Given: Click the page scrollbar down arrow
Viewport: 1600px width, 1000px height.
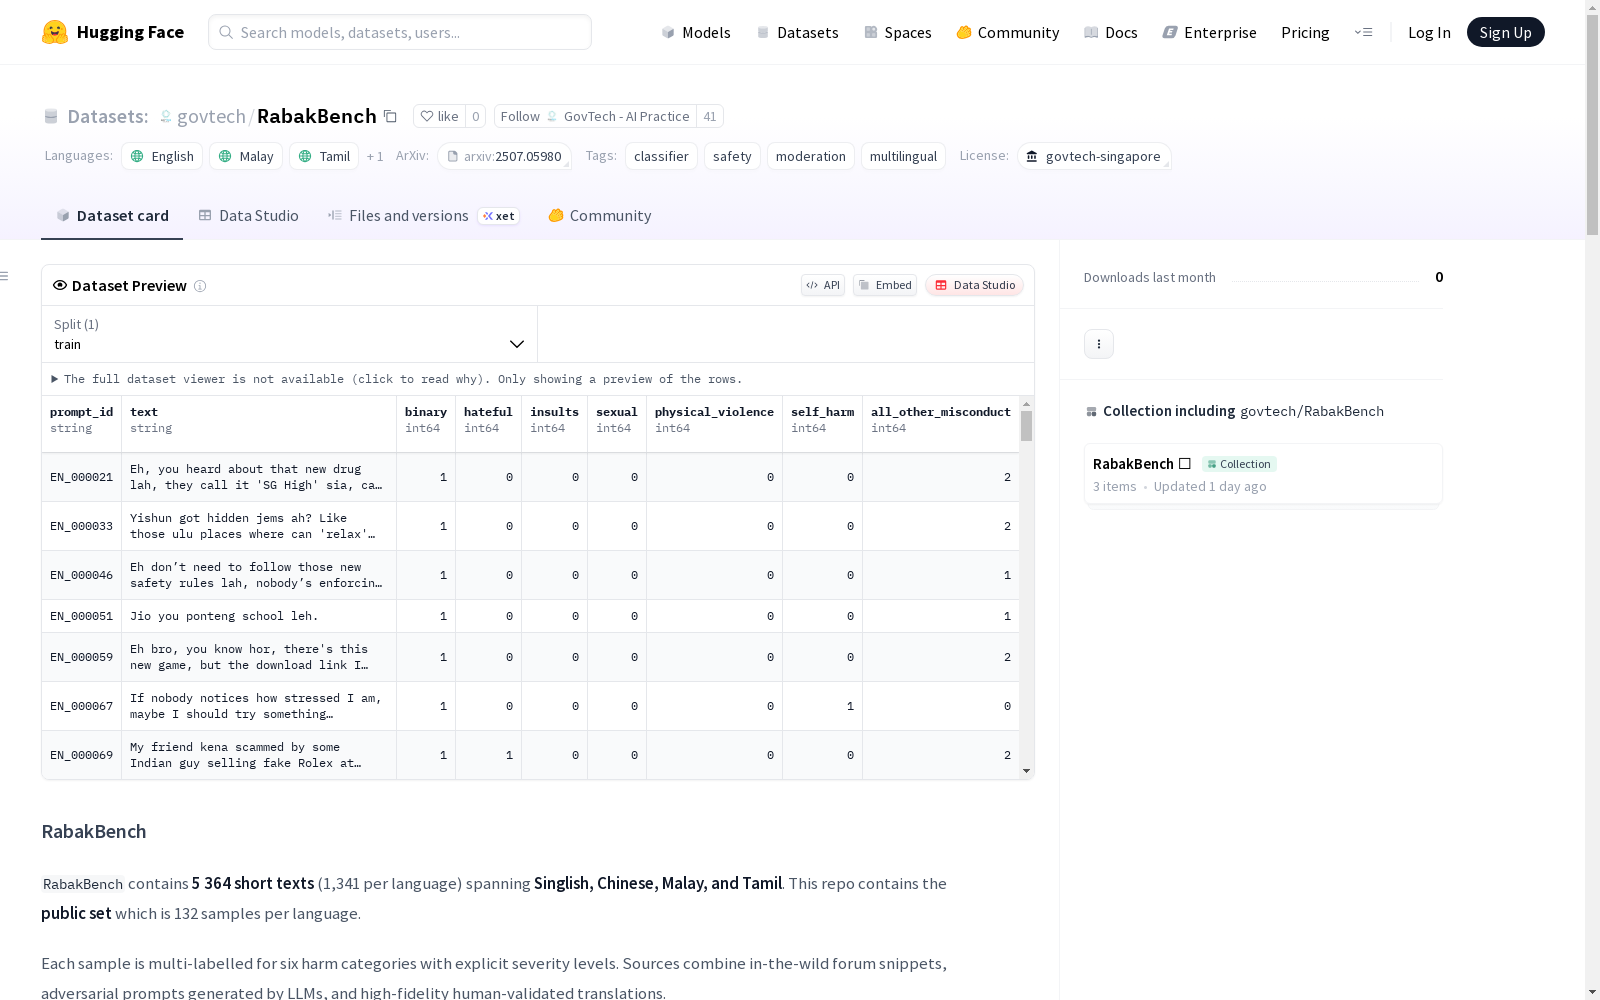Looking at the screenshot, I should (x=1592, y=991).
